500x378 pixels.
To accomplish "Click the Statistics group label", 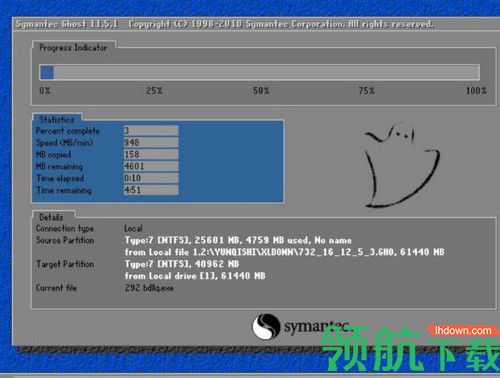I will tap(57, 119).
